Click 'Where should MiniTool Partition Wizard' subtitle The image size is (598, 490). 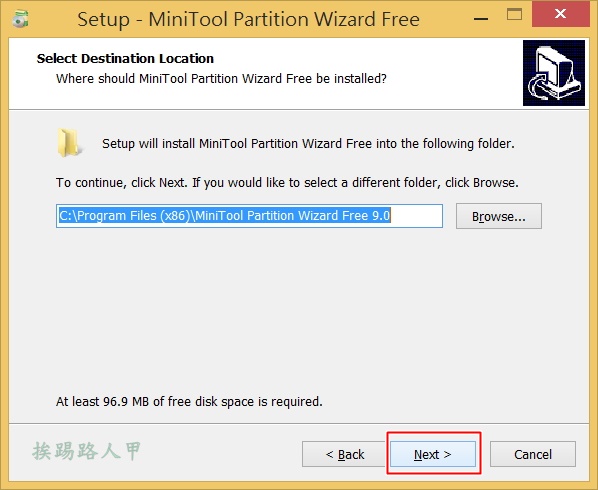(x=221, y=79)
